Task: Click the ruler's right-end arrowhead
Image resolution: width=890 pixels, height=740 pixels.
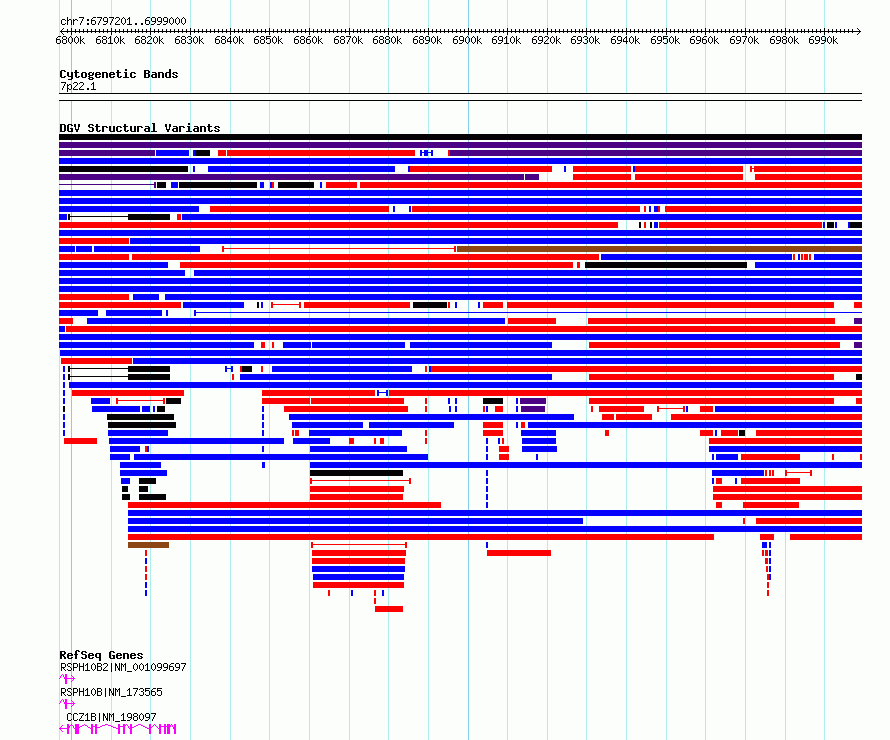Action: (x=859, y=31)
